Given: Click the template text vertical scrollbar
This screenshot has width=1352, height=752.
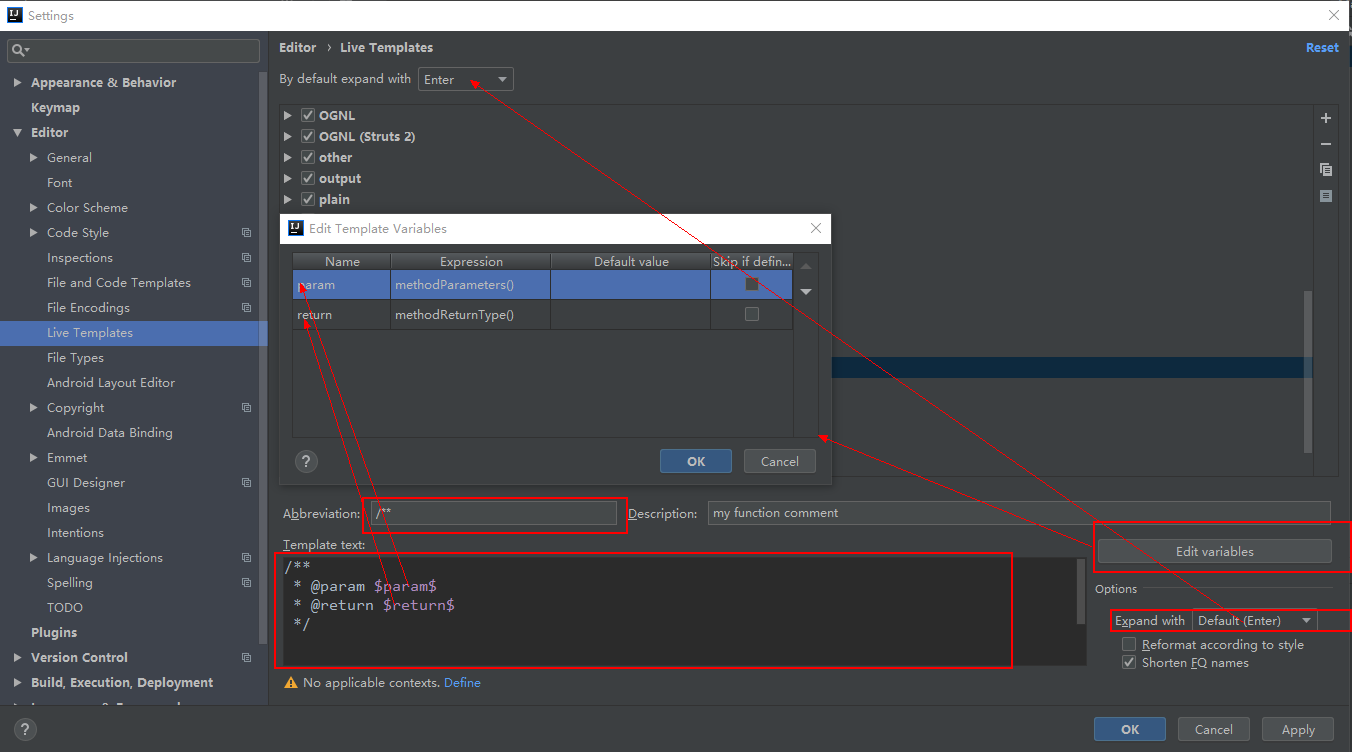Looking at the screenshot, I should point(1081,591).
